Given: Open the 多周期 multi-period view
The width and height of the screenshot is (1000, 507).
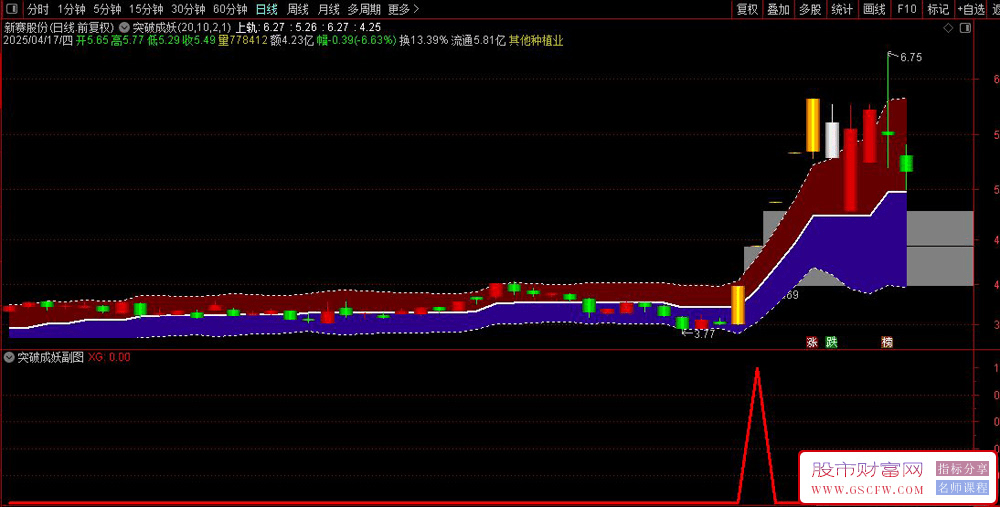Looking at the screenshot, I should pyautogui.click(x=364, y=9).
